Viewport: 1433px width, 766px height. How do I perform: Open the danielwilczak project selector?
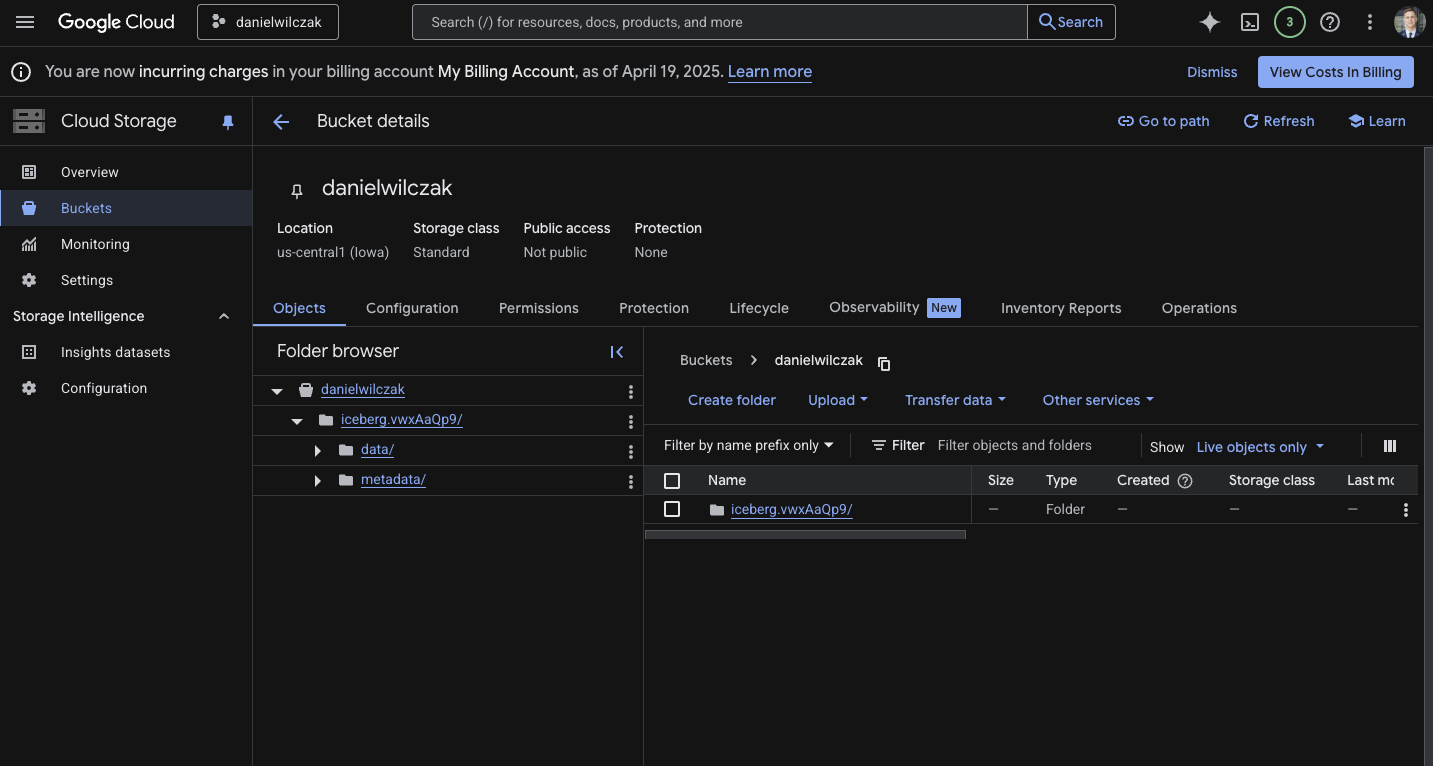click(x=268, y=22)
